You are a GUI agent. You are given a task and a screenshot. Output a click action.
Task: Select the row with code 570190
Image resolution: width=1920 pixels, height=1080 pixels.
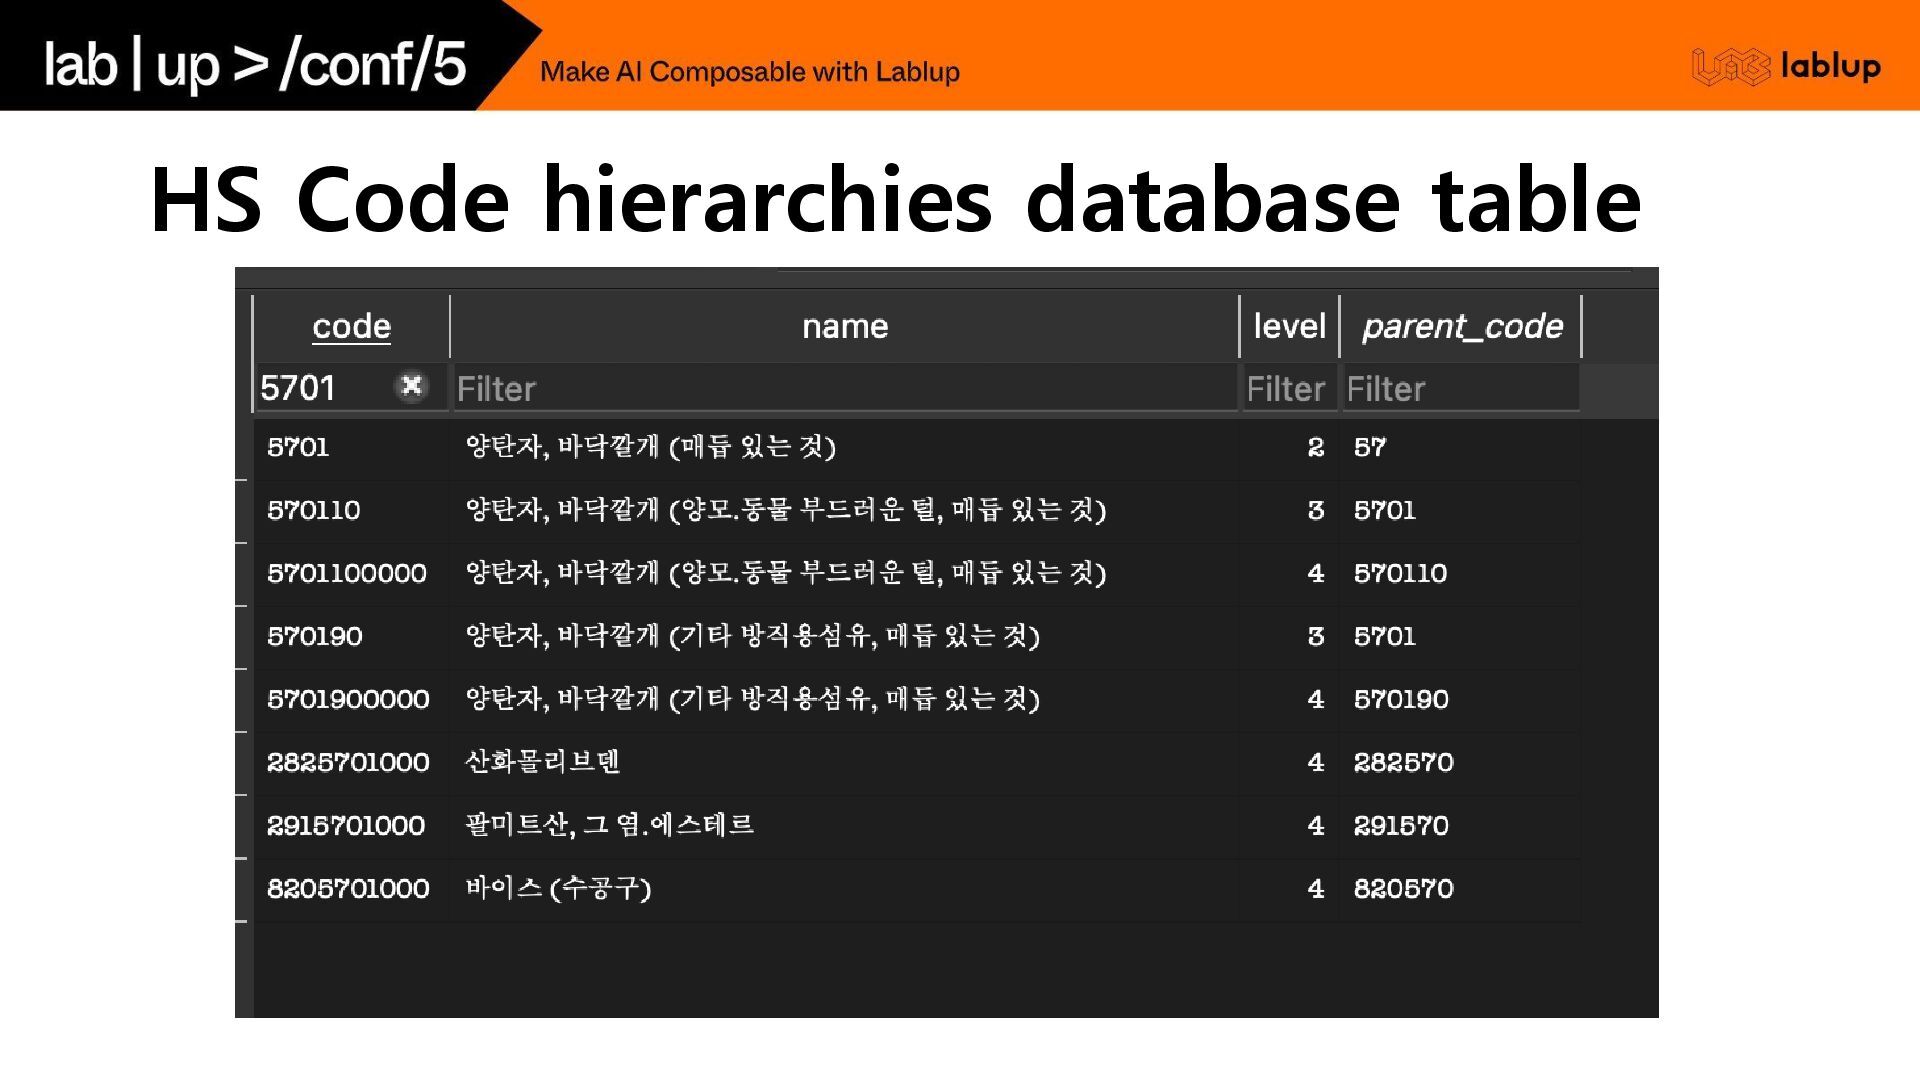pos(314,636)
